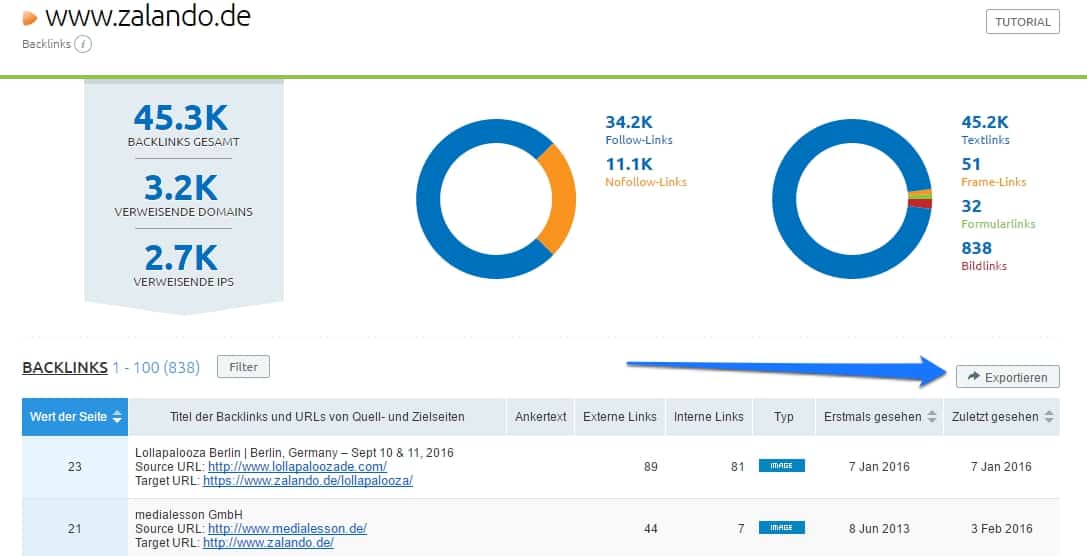Click the 89 external links value
The width and height of the screenshot is (1087, 556).
(650, 467)
